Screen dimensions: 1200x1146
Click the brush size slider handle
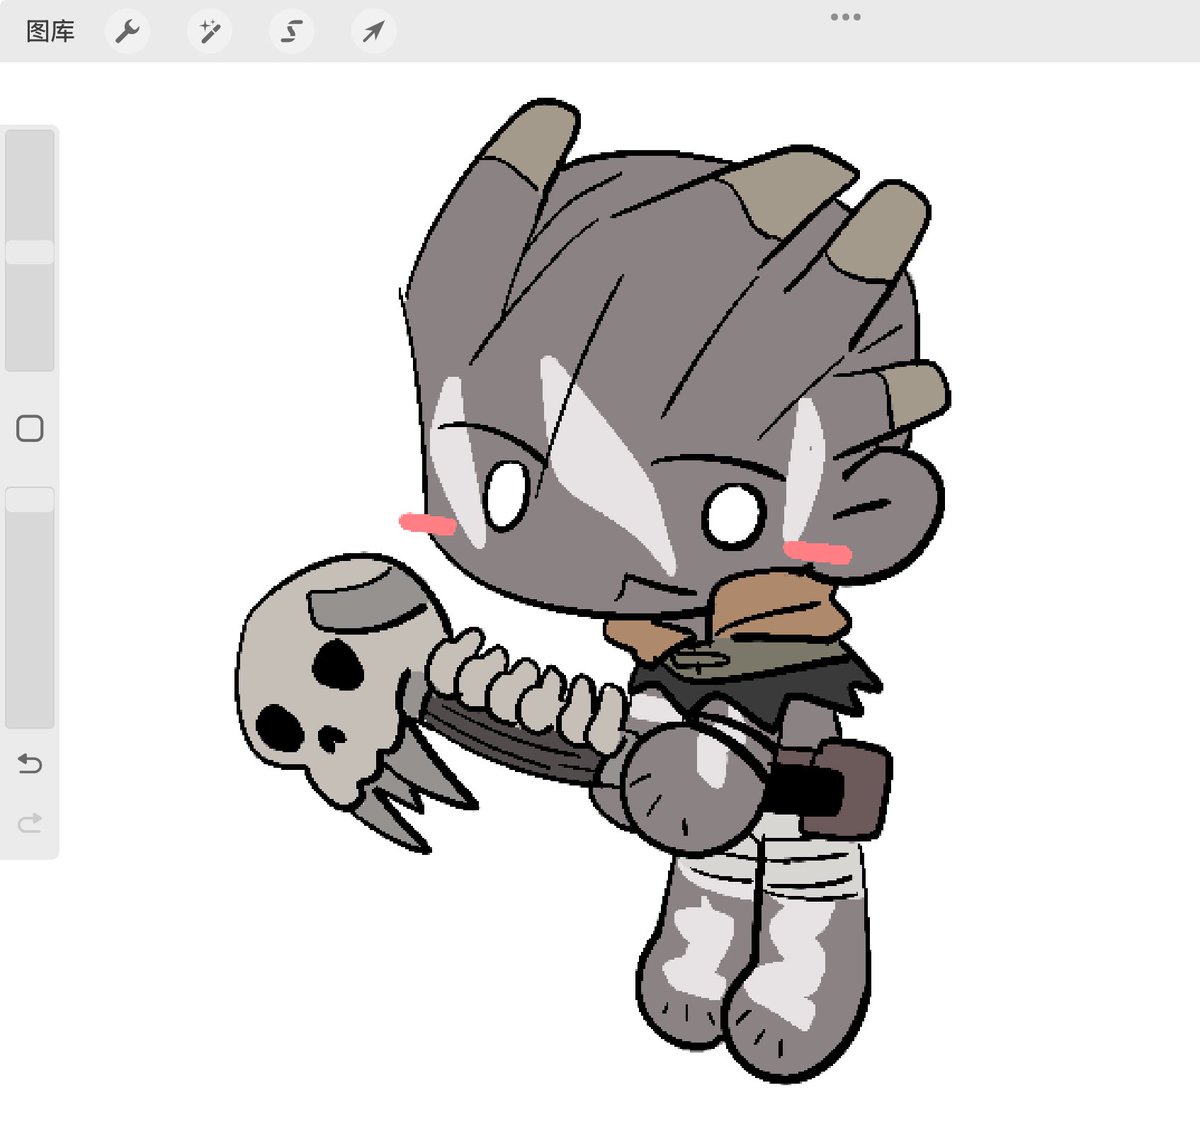(30, 251)
